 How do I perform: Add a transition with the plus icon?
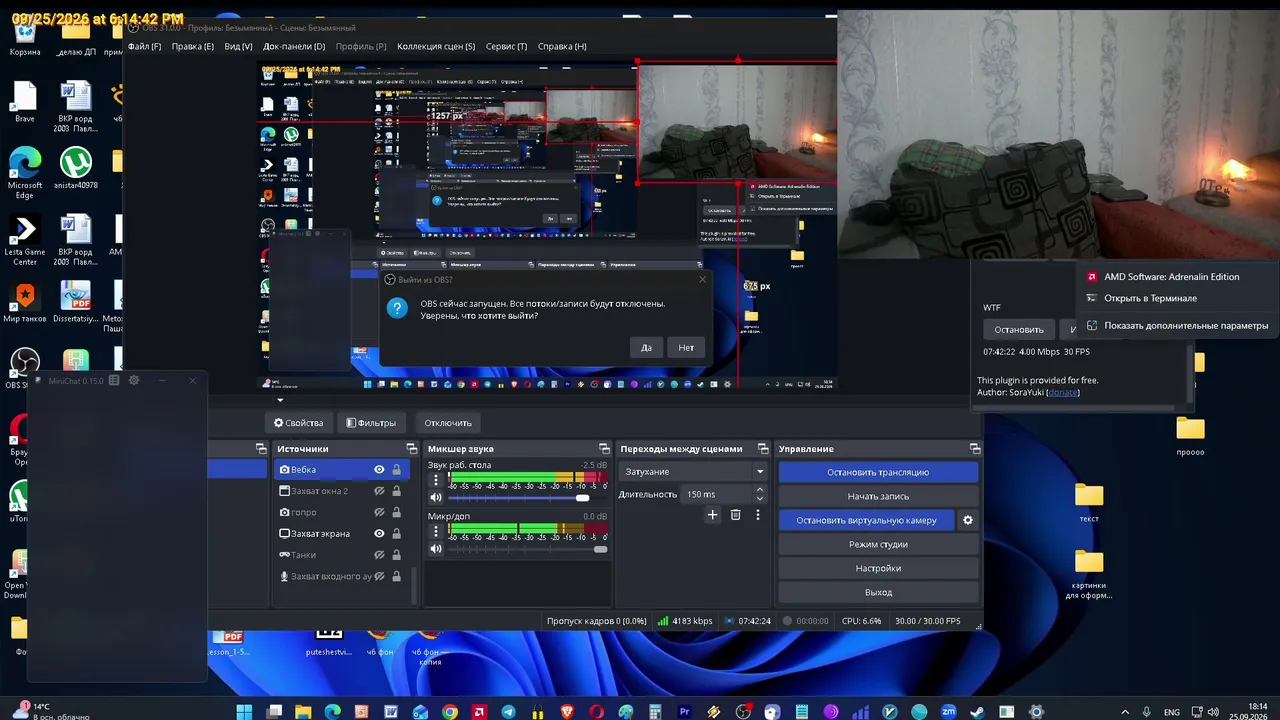712,515
